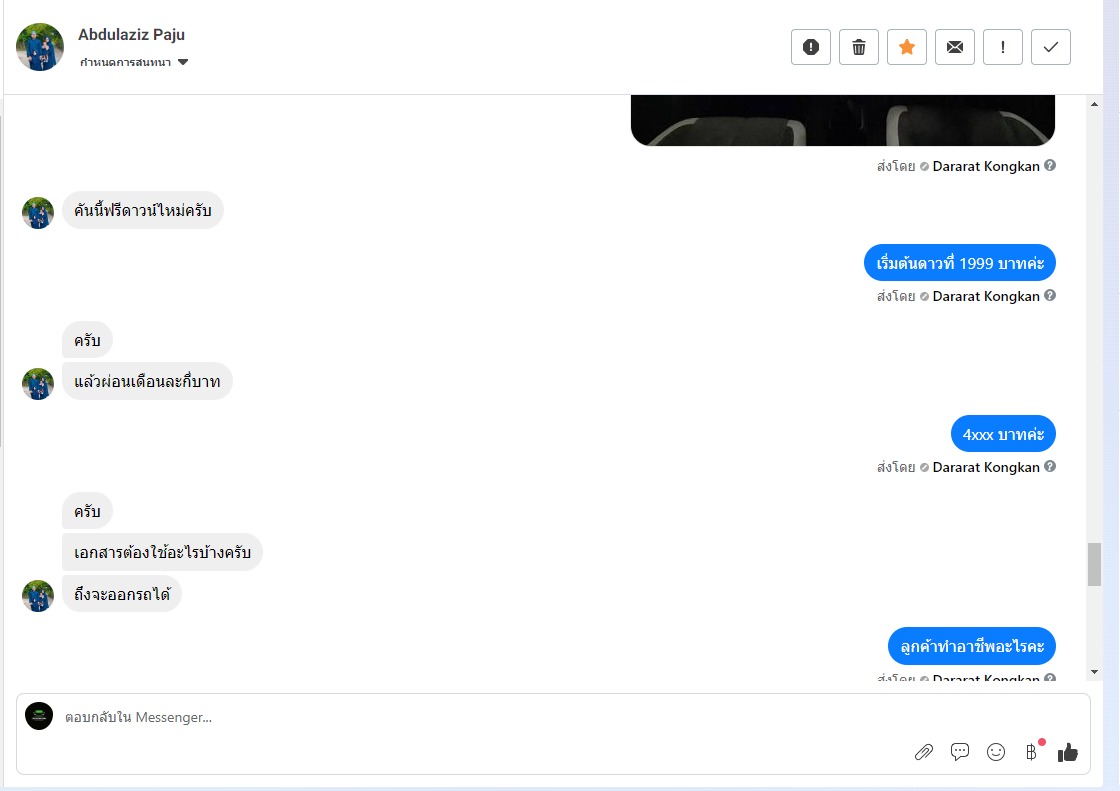Mark conversation as spam with octagon icon
The height and width of the screenshot is (791, 1120).
point(811,47)
